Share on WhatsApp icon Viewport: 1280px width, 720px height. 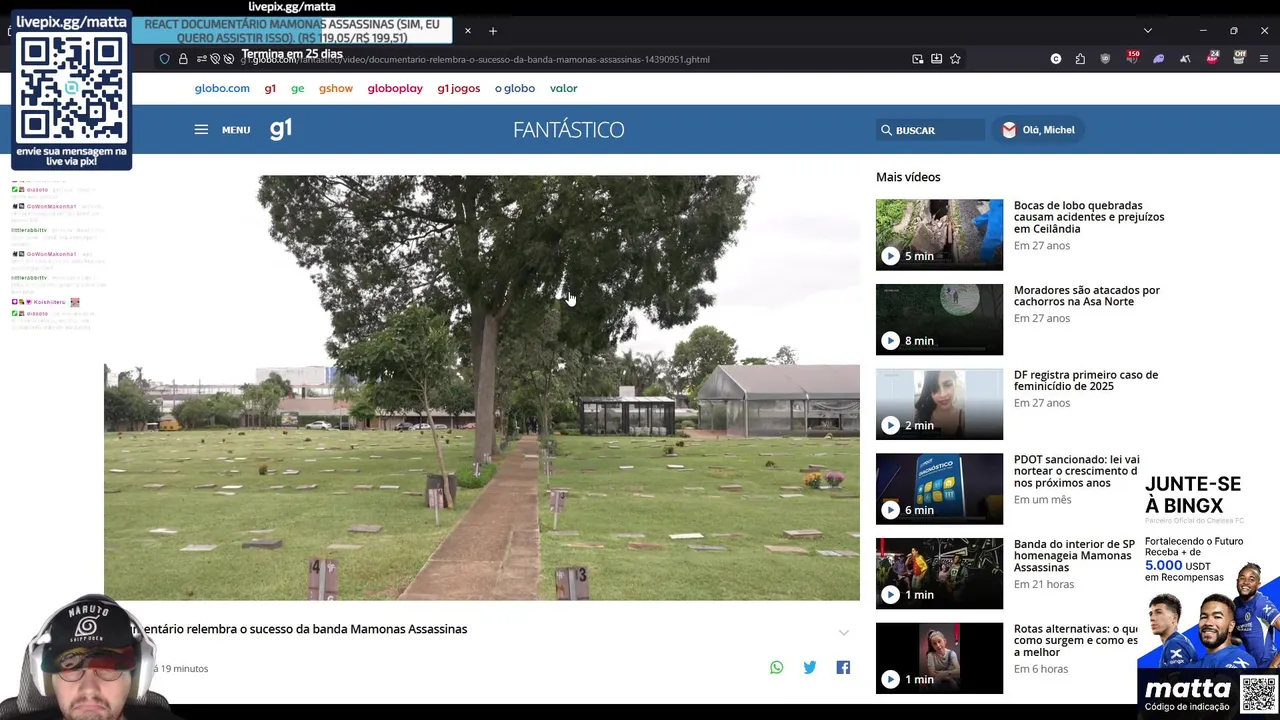pos(777,667)
